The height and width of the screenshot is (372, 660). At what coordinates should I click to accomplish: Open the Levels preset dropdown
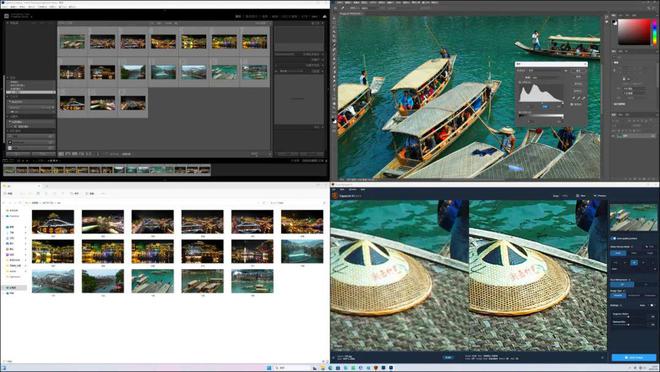point(548,71)
